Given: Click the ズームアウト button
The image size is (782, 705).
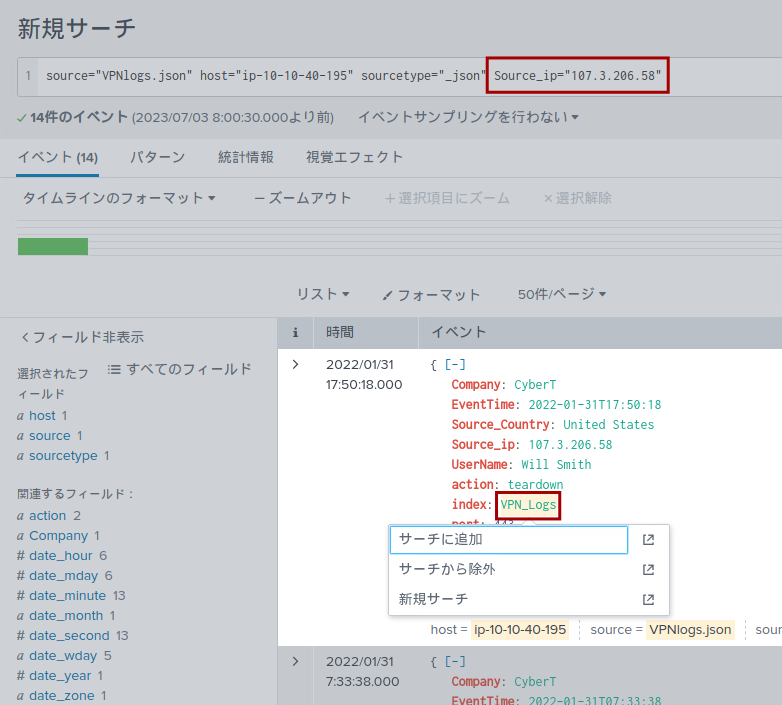Looking at the screenshot, I should (x=303, y=198).
